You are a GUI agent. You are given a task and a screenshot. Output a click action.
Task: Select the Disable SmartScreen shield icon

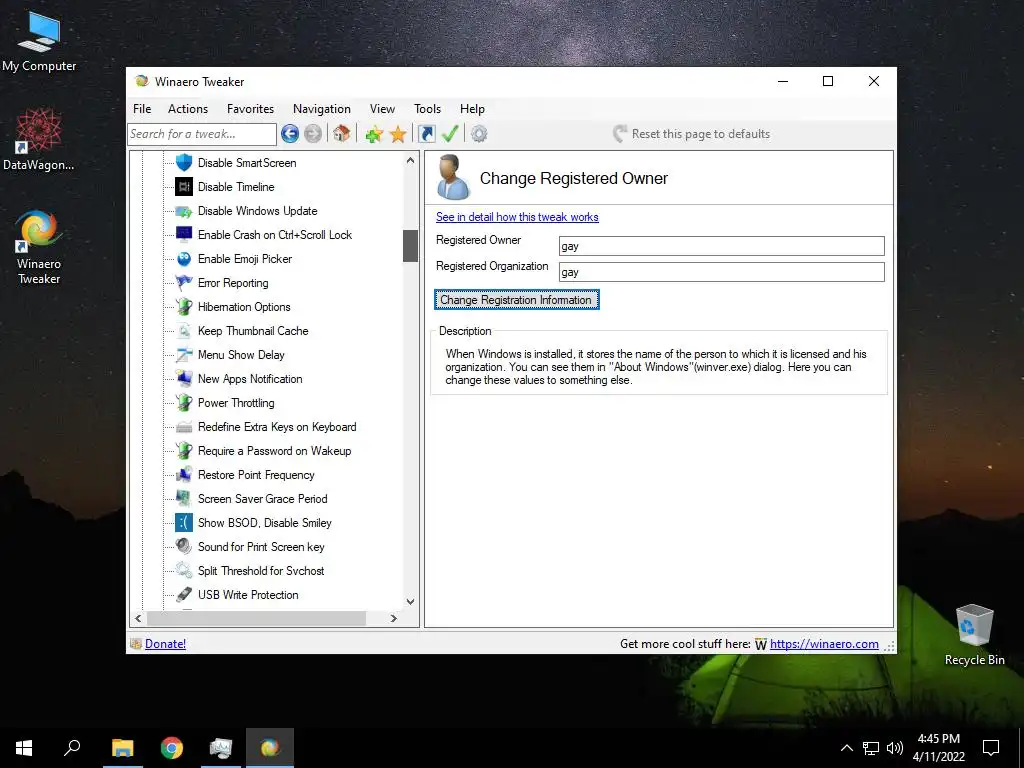184,163
